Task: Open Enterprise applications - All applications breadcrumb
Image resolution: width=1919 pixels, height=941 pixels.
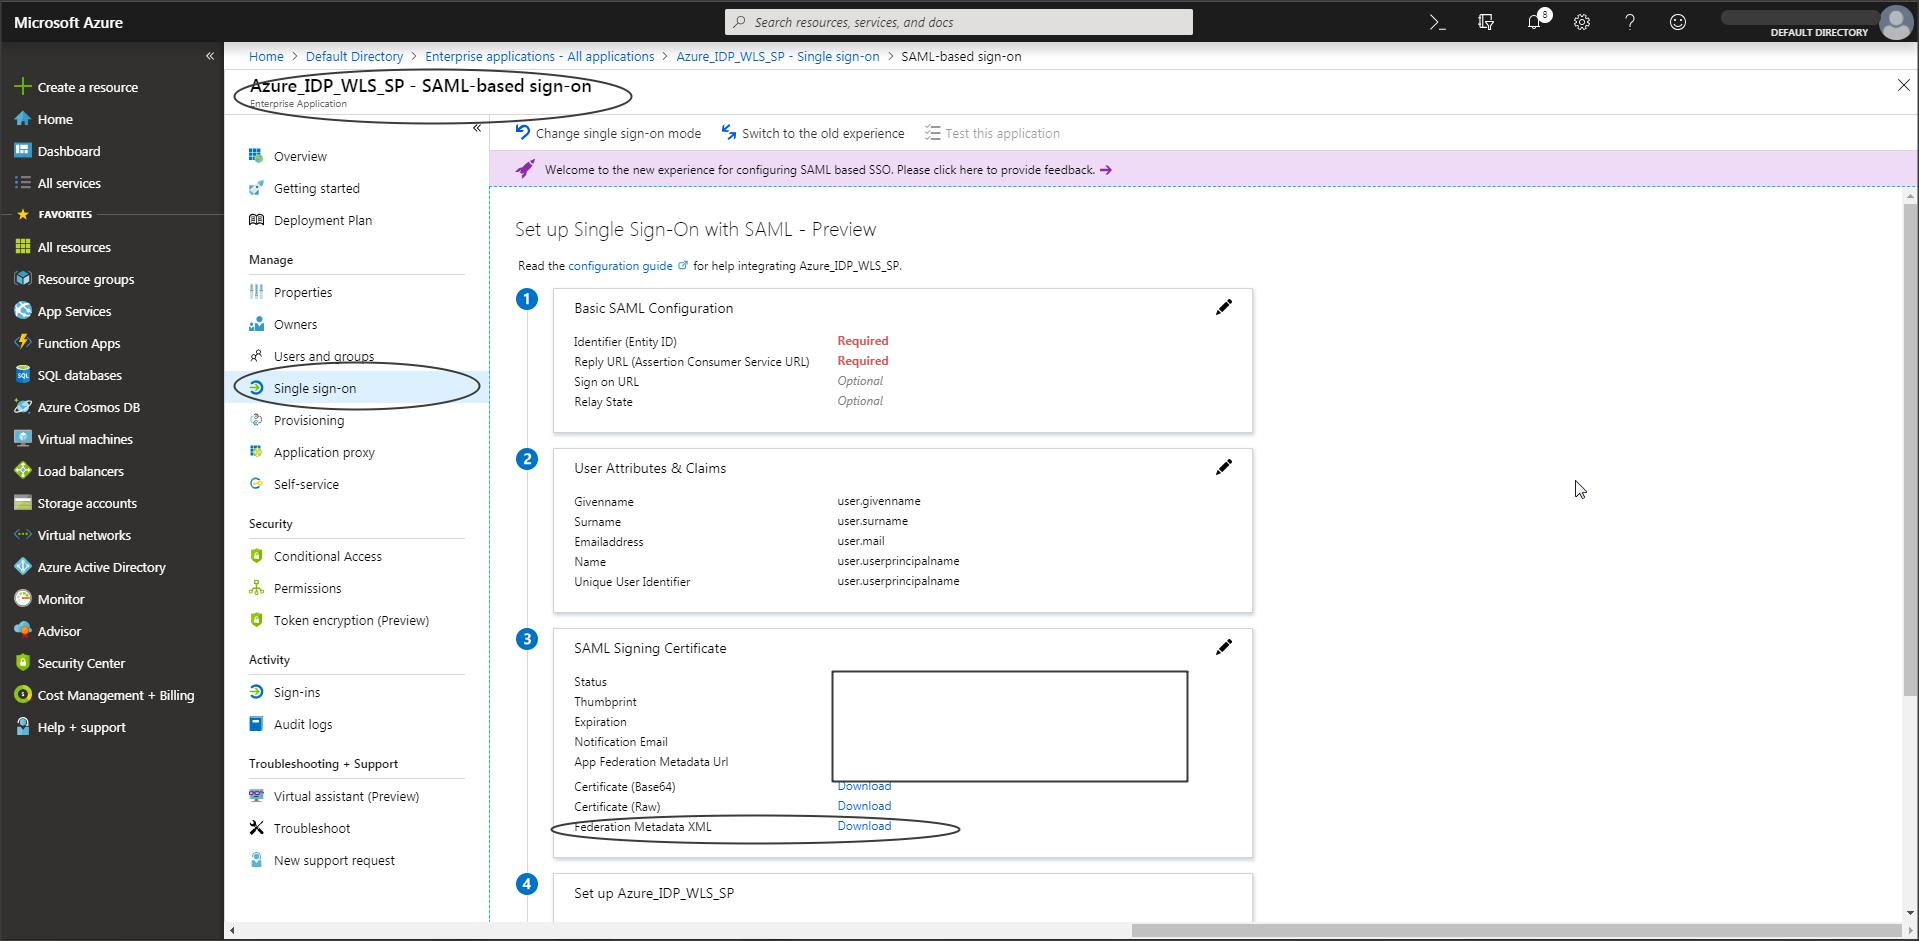Action: click(x=539, y=56)
